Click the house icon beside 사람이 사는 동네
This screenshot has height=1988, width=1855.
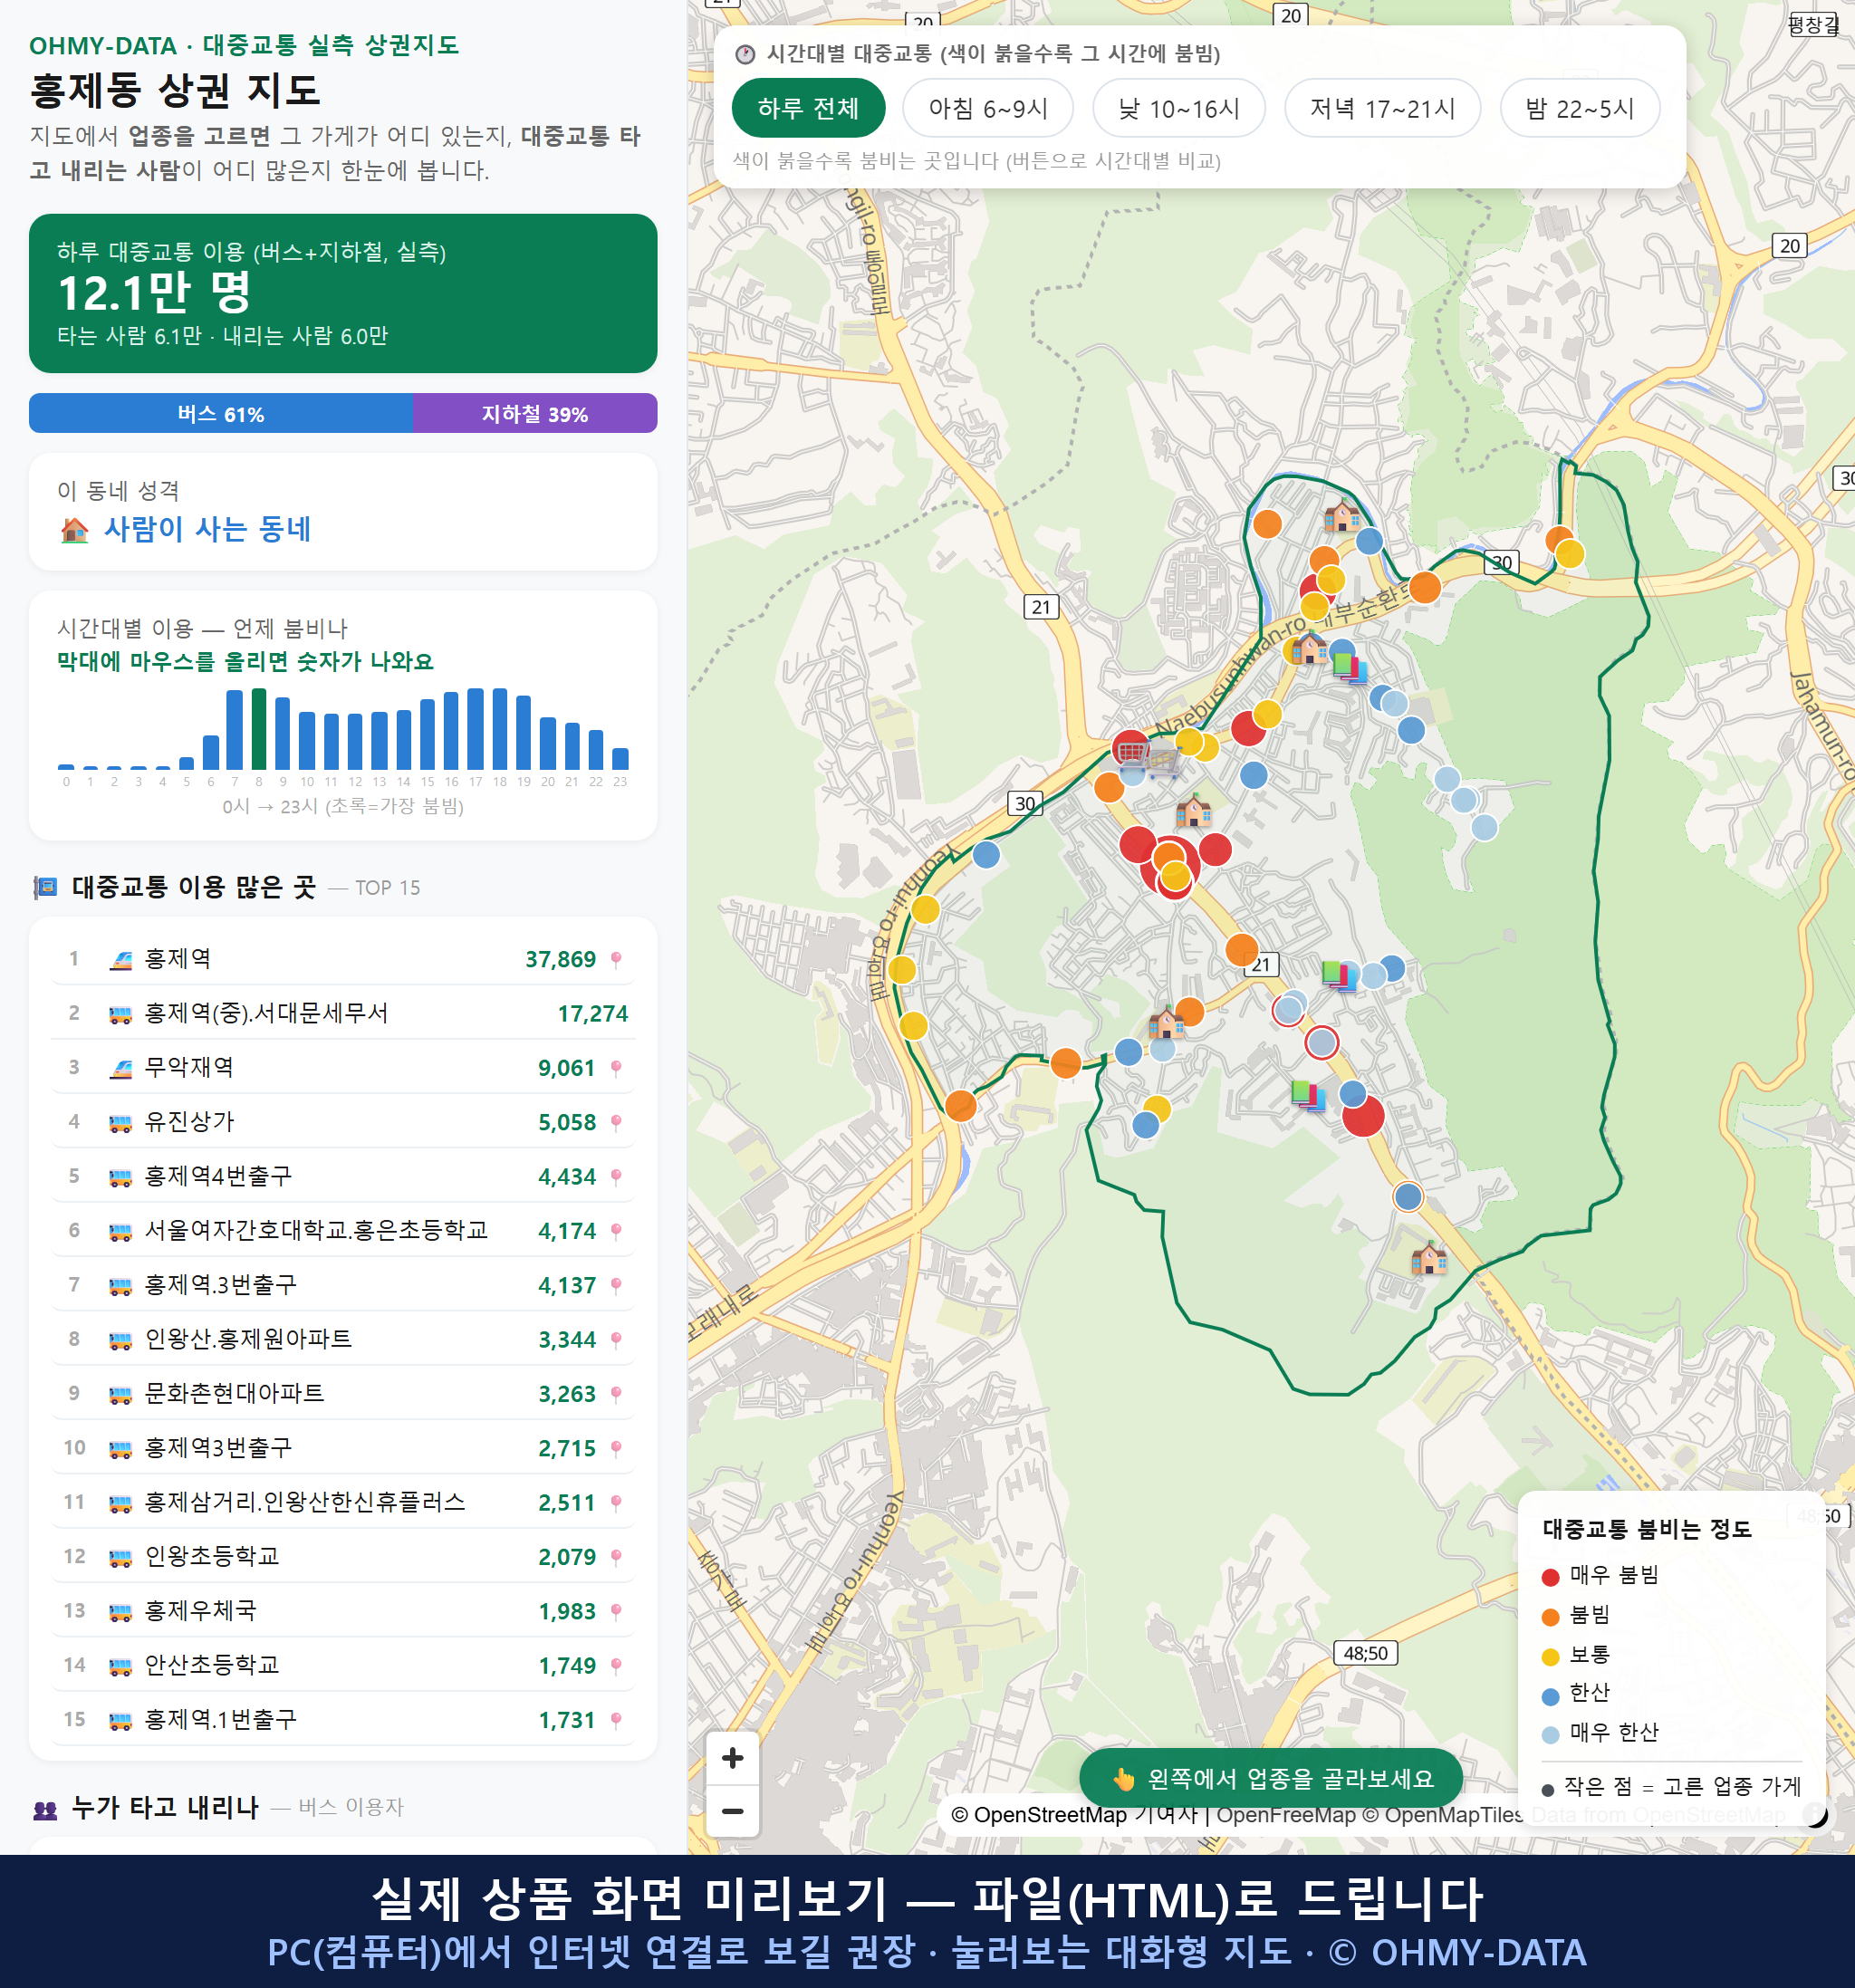75,529
